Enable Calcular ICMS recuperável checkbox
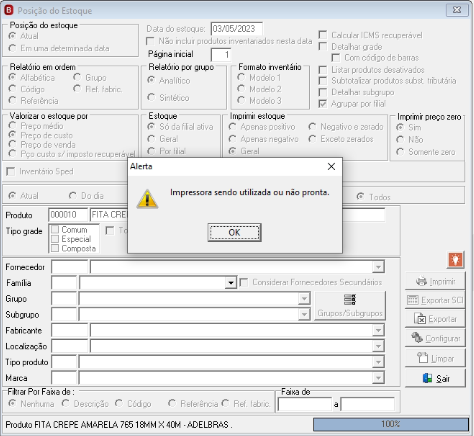This screenshot has width=474, height=436. coord(323,35)
